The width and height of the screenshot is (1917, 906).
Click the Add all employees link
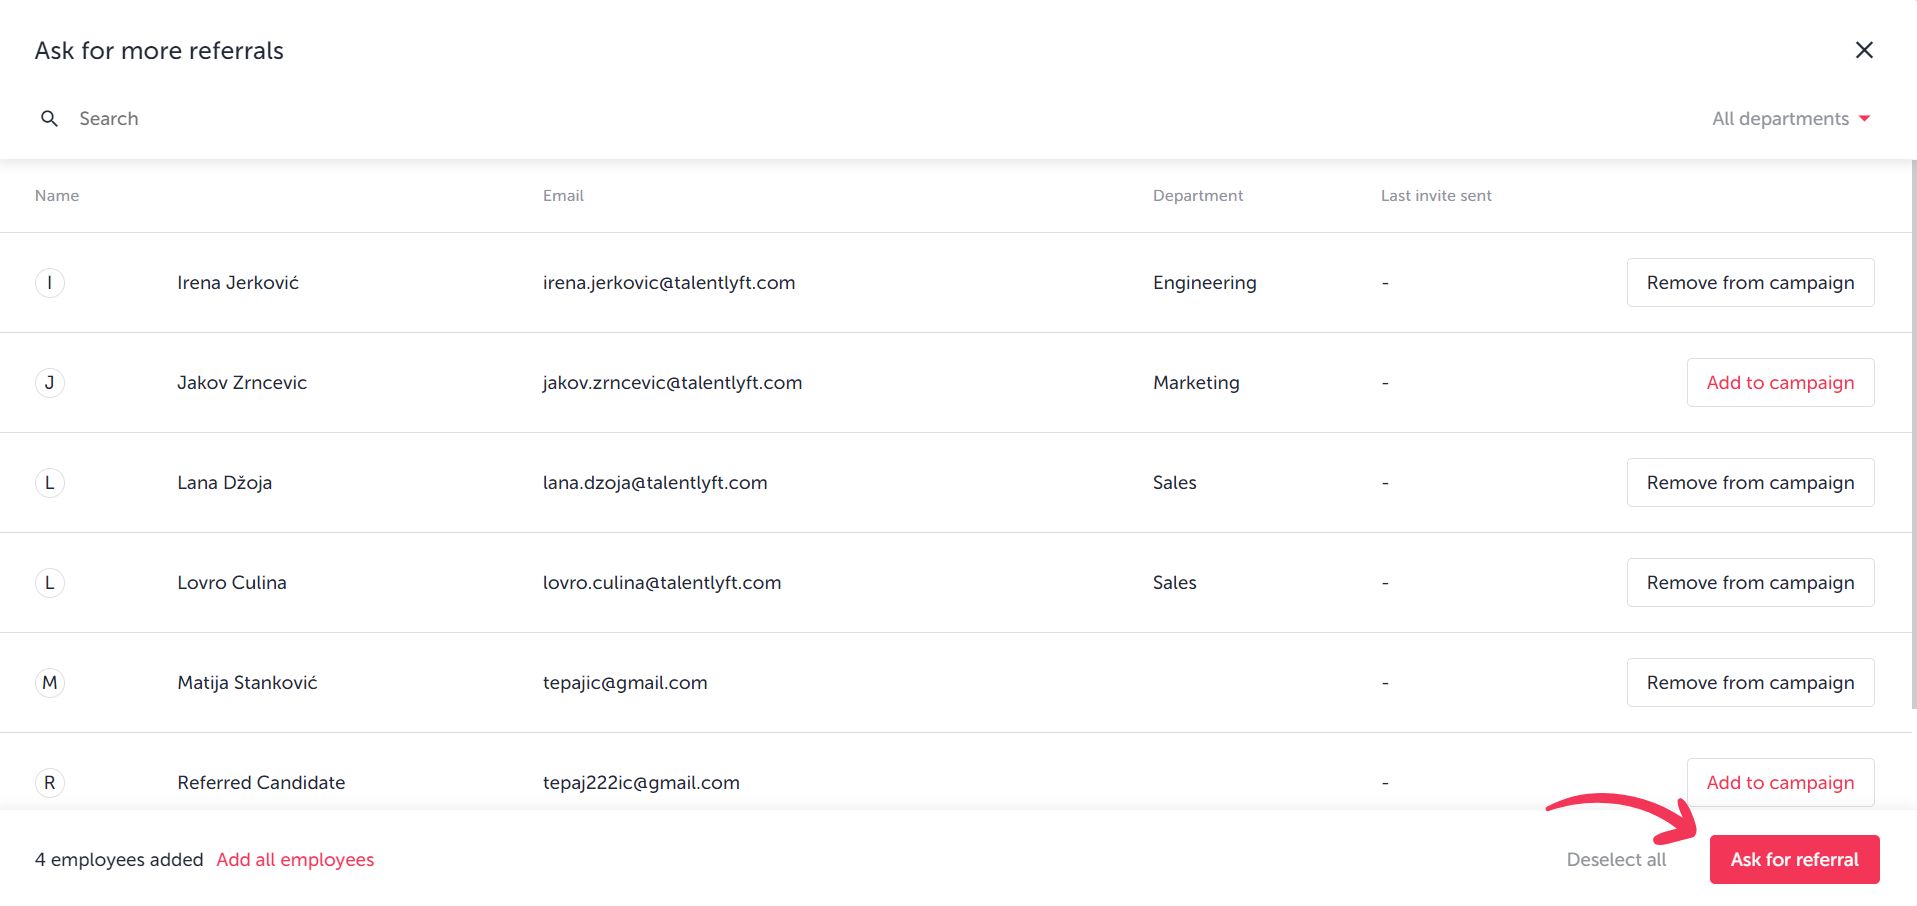tap(295, 859)
